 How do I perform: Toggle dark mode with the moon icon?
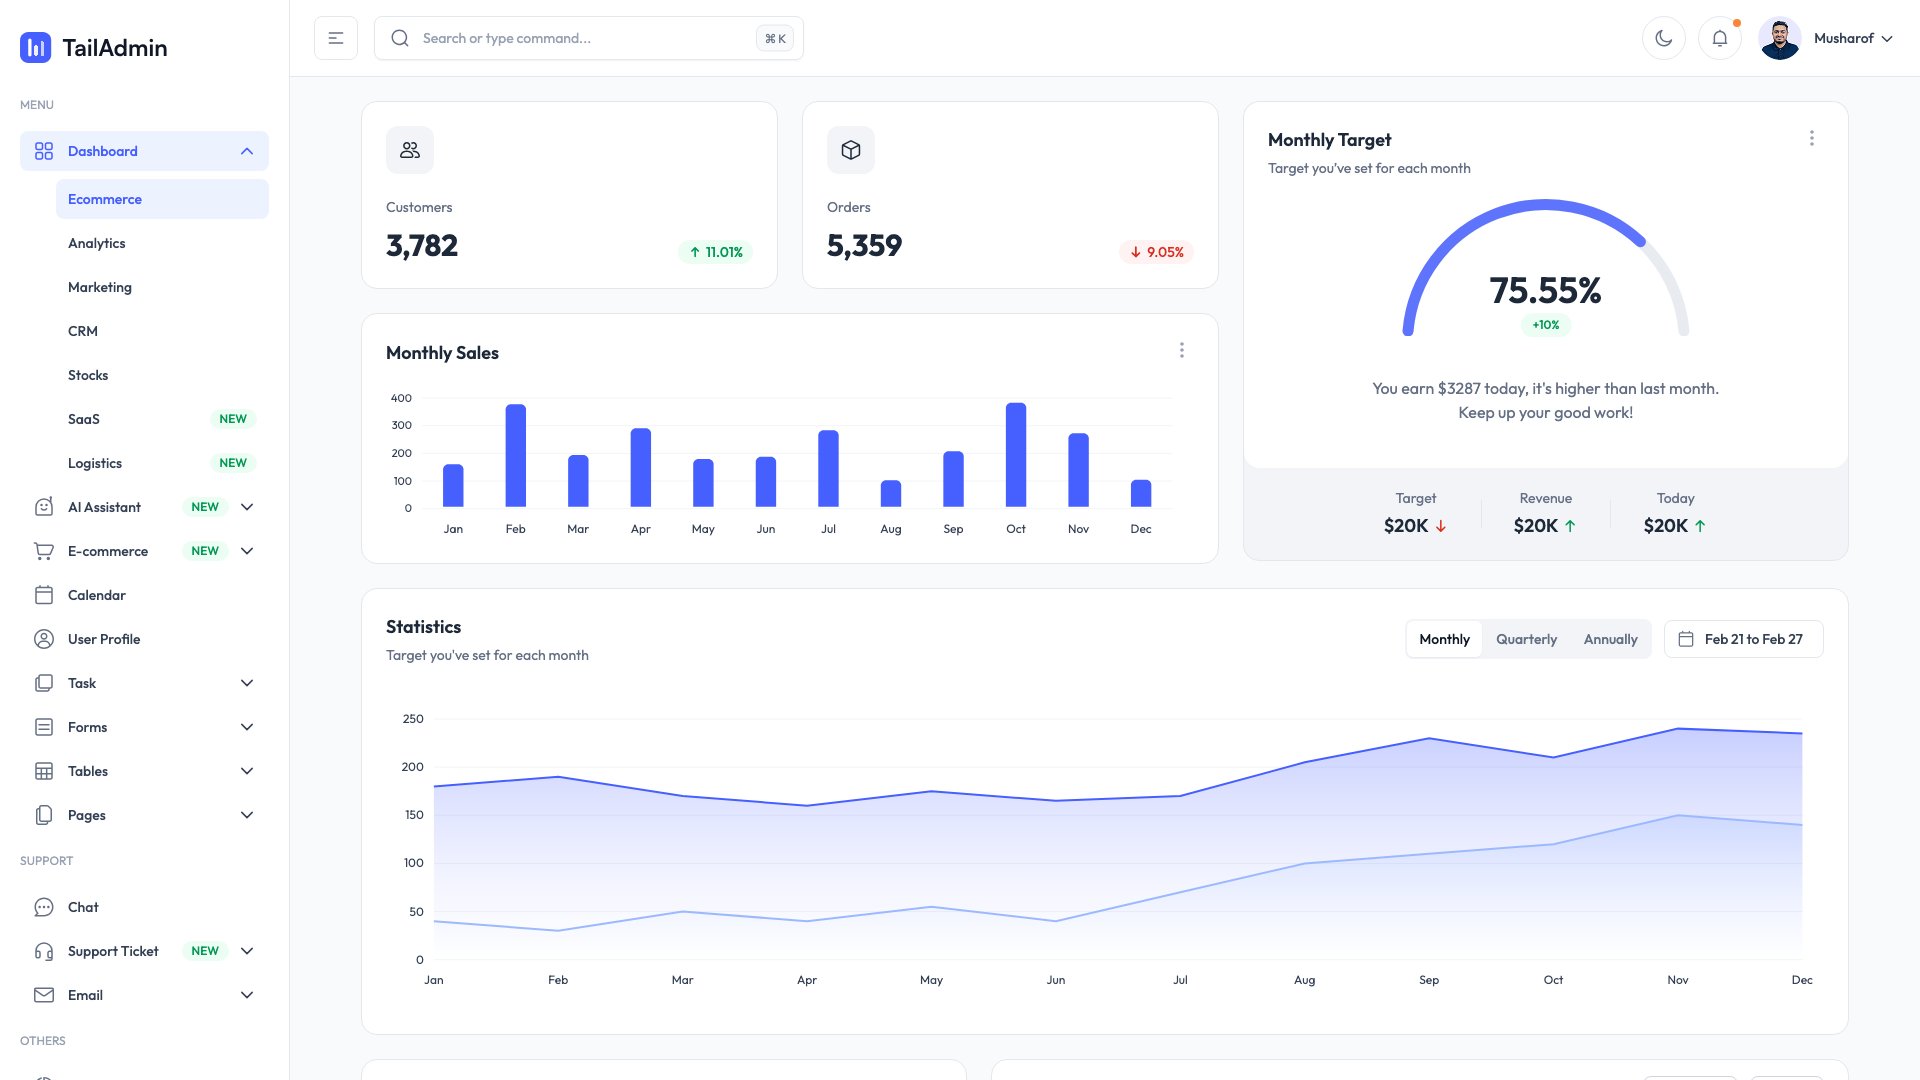pos(1664,38)
